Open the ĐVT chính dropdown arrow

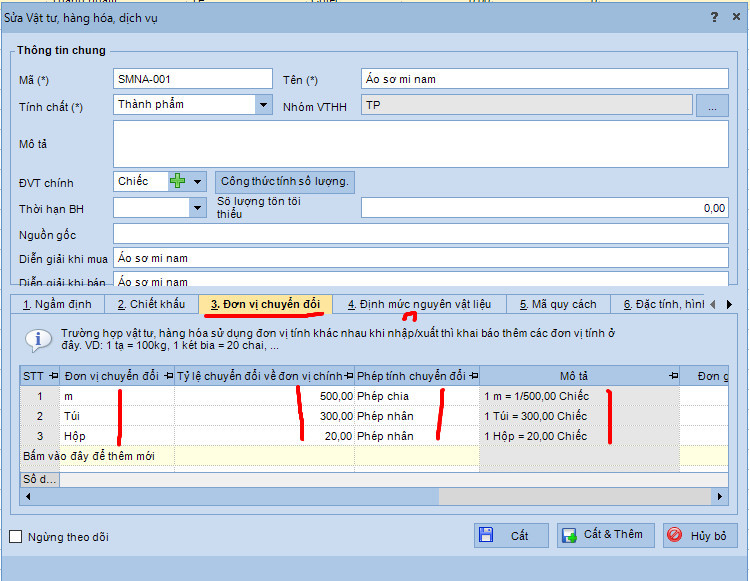[198, 181]
